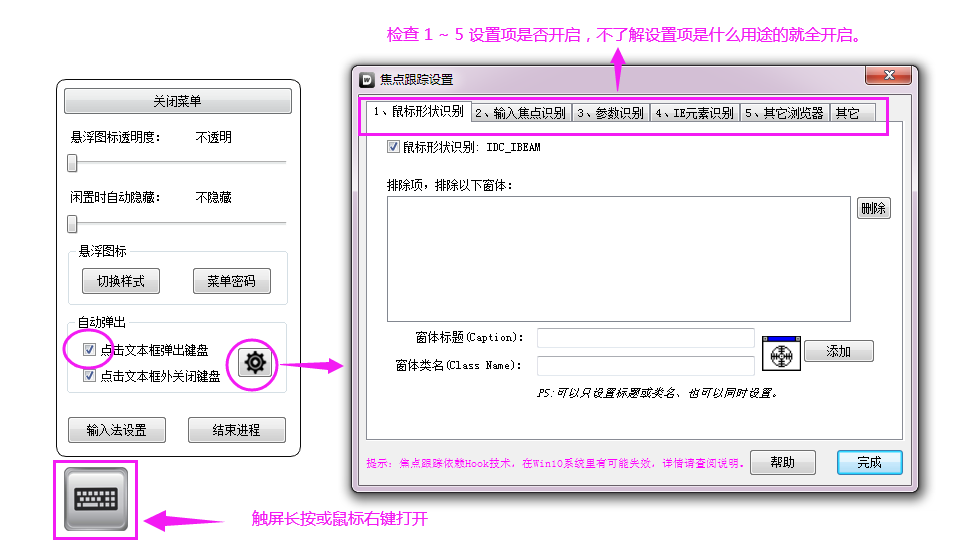
Task: Open the 其它 tab
Action: [x=847, y=113]
